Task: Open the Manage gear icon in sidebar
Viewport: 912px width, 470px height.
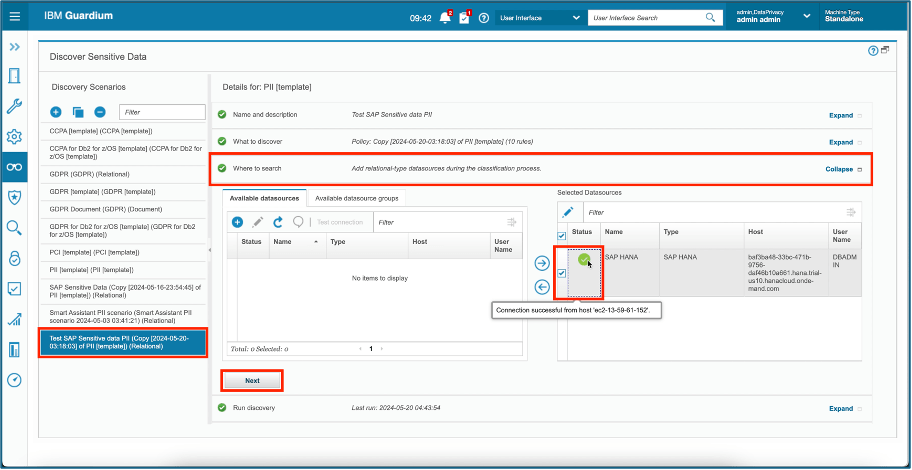Action: [15, 137]
